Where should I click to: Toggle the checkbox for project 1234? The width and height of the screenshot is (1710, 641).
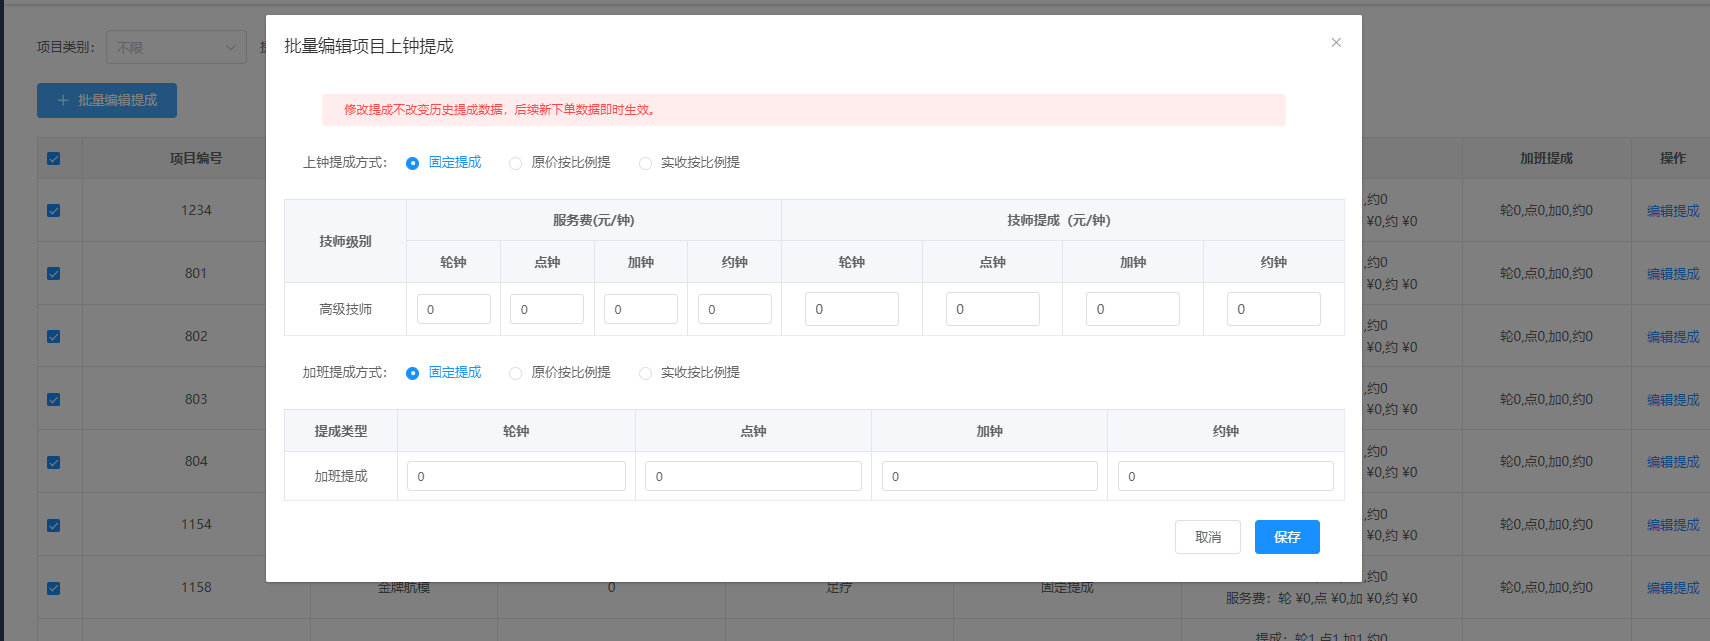coord(54,210)
